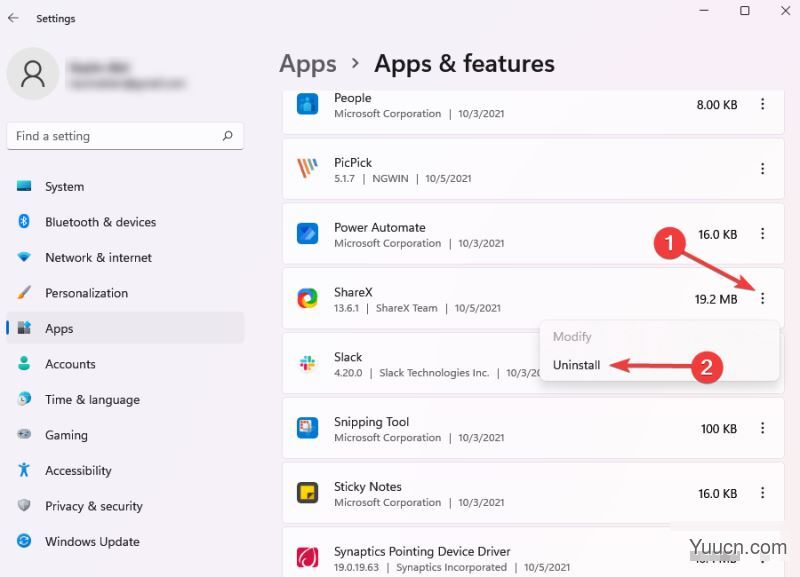Click the back arrow in Settings

(x=13, y=18)
